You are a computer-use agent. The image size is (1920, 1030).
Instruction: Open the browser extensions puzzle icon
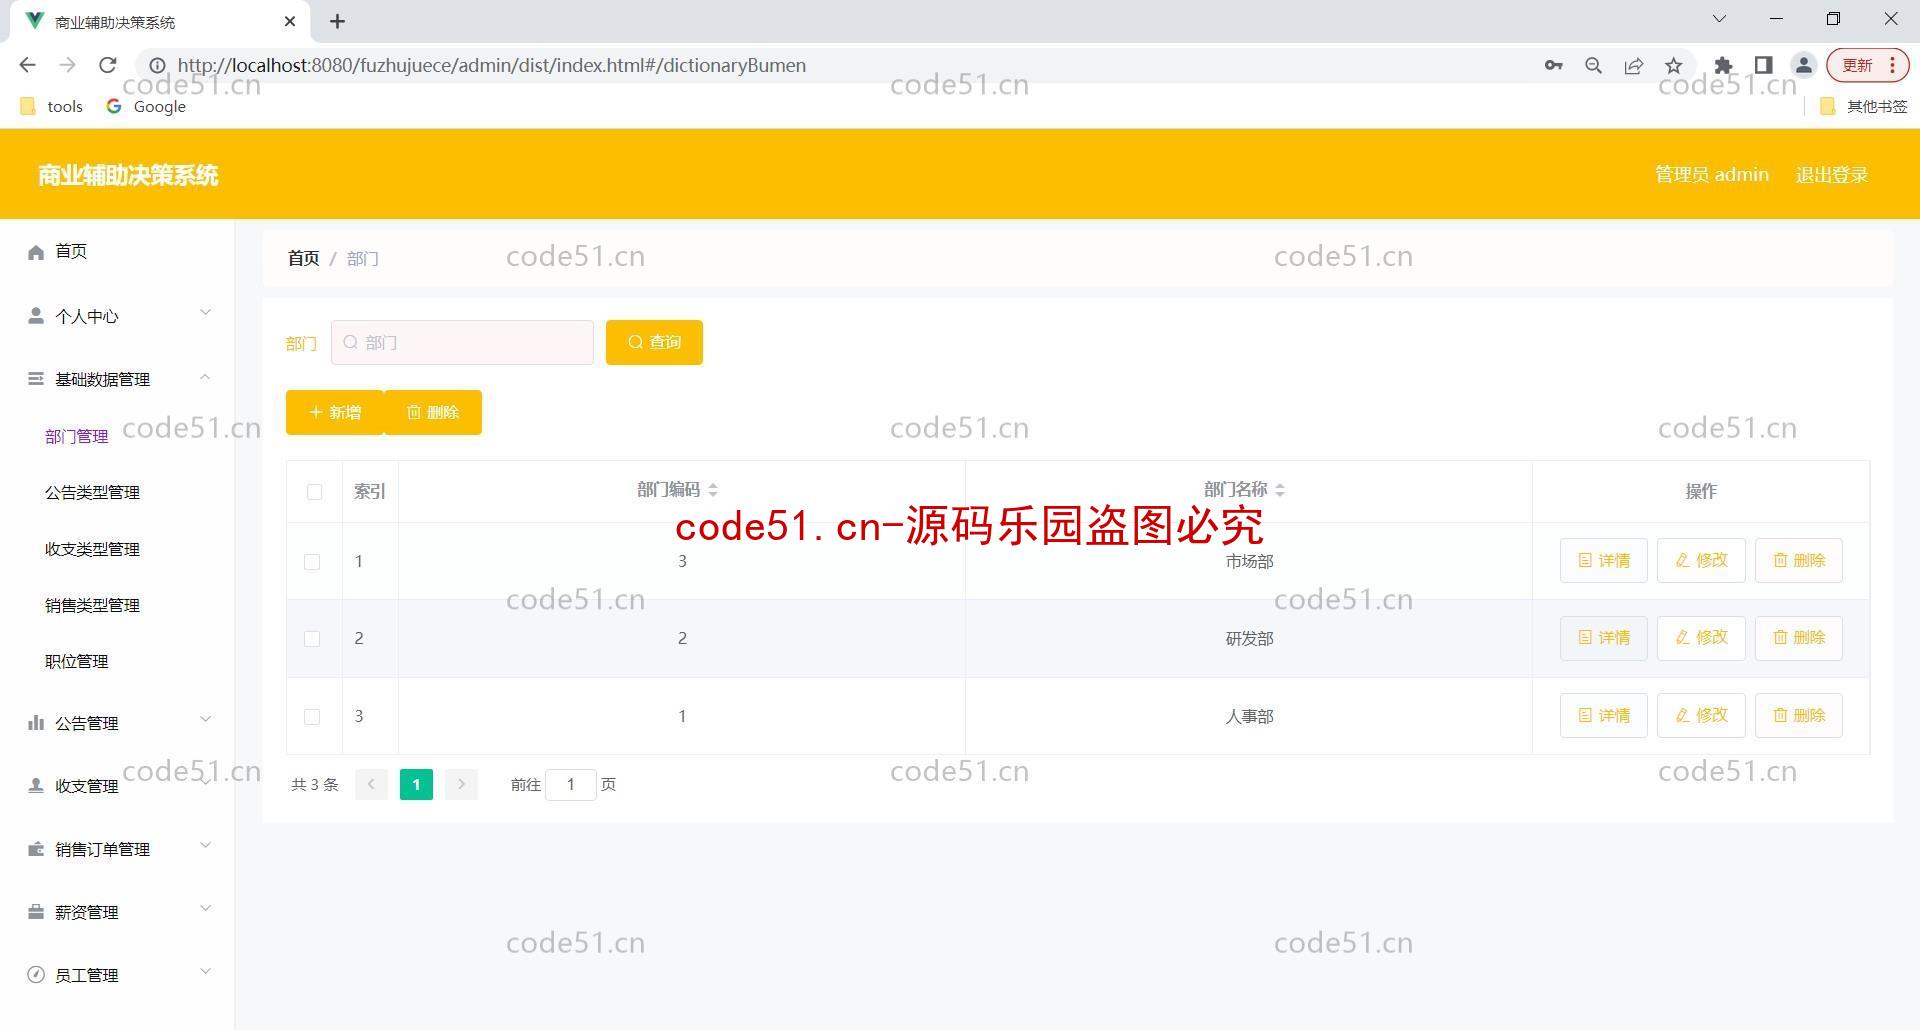click(1723, 65)
